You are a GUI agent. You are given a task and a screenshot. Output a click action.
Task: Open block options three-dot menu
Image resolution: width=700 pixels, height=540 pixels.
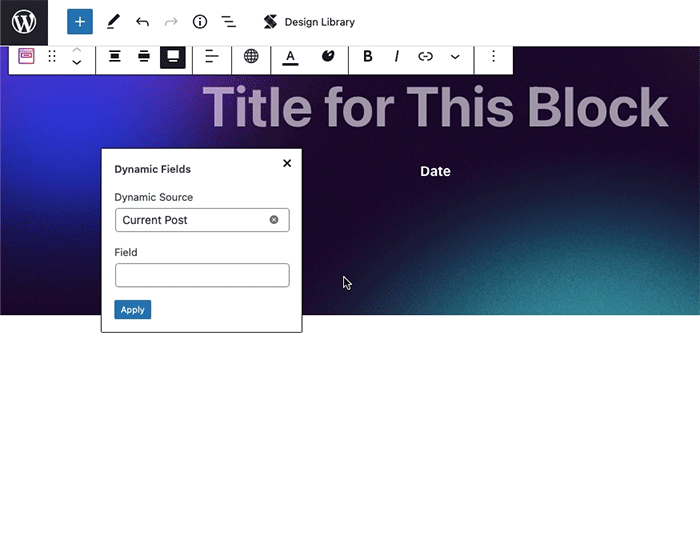[x=493, y=56]
